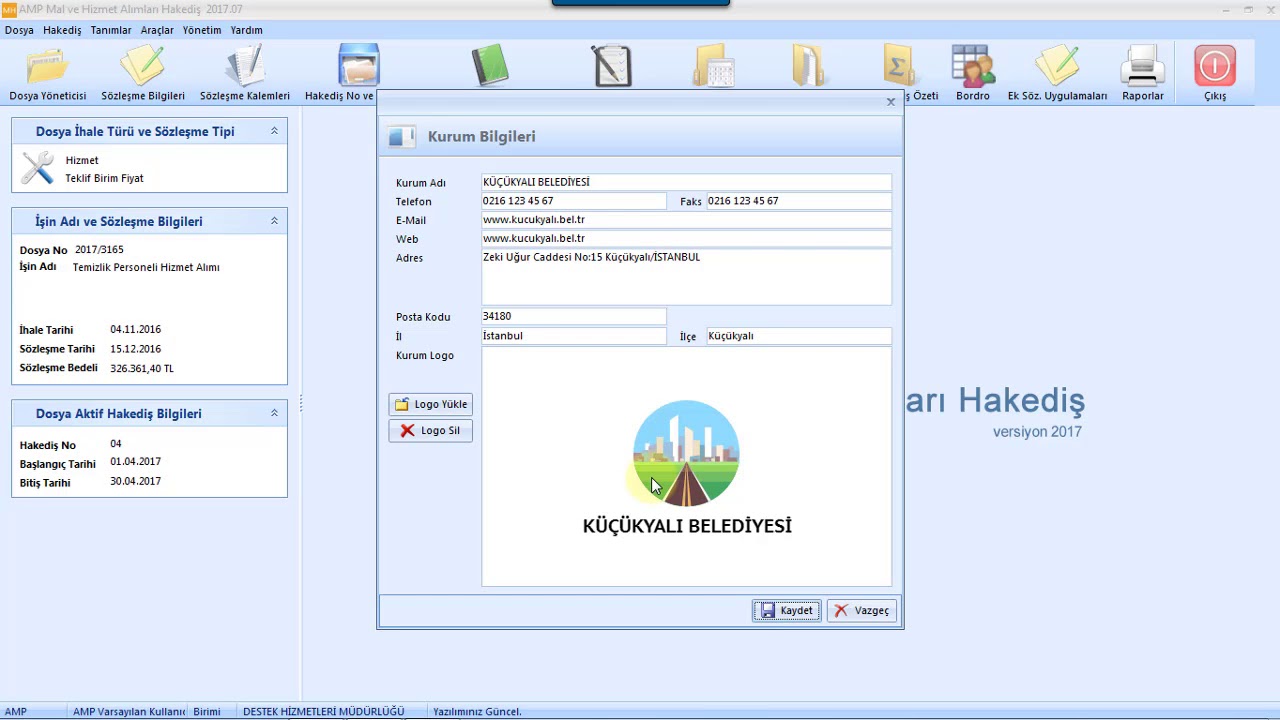Open Sözleşme Bilgileri toolbar icon
1280x720 pixels.
pos(143,74)
